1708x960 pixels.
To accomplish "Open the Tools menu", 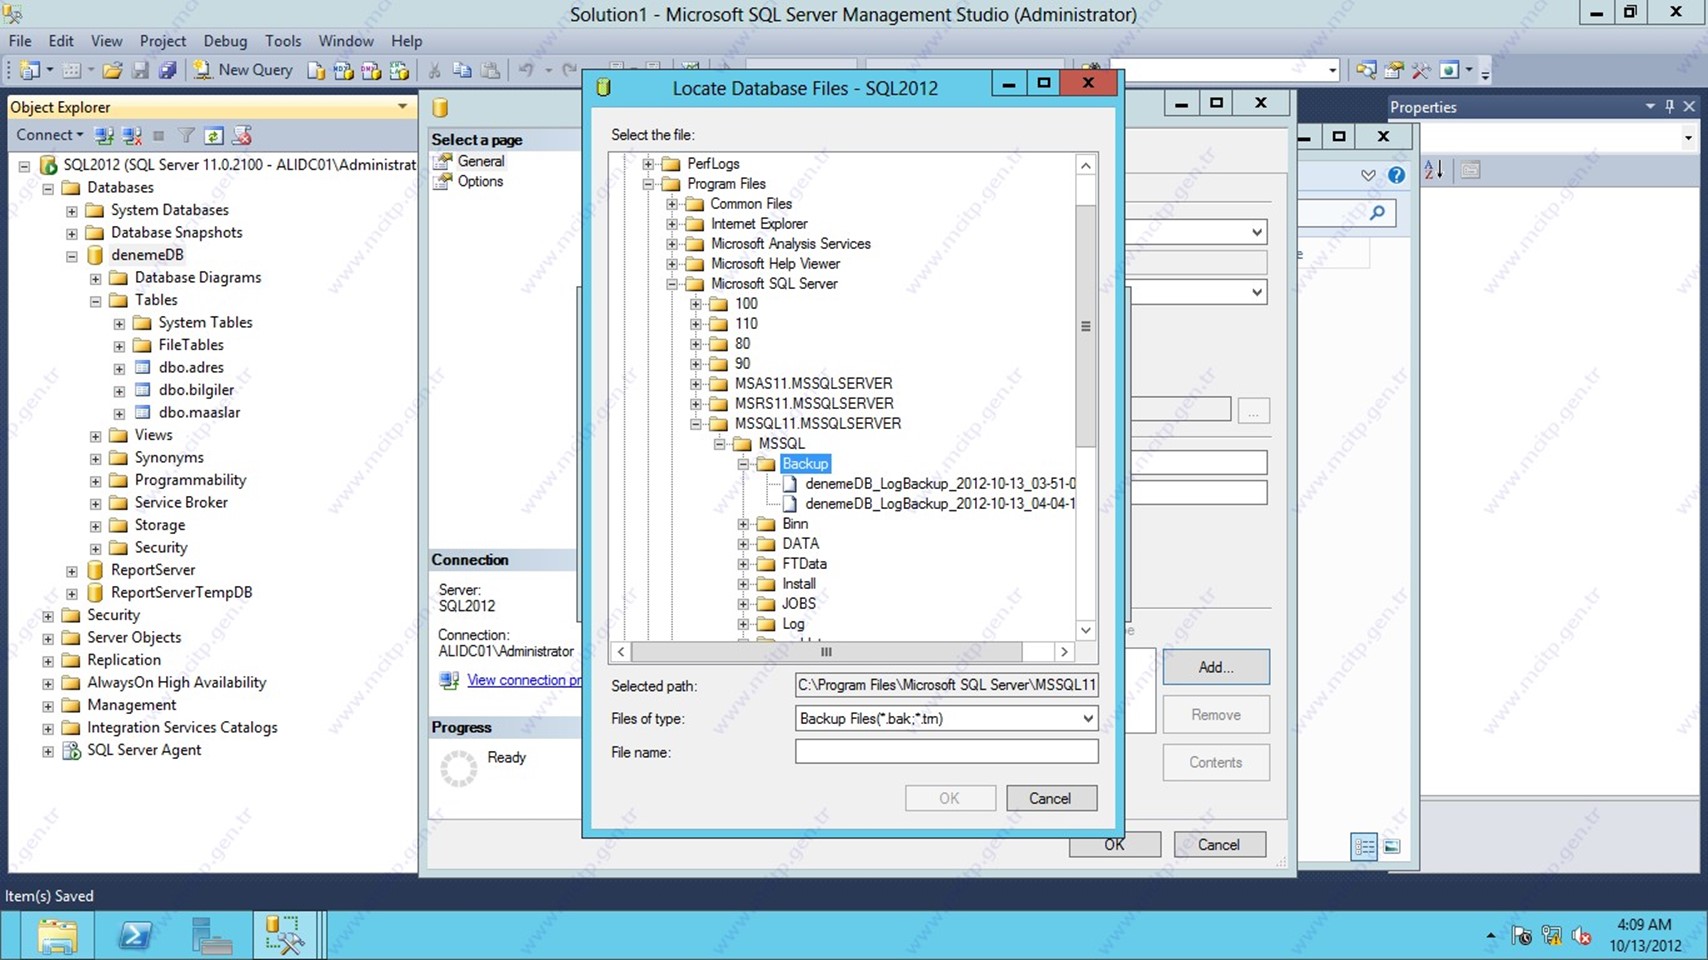I will pos(283,41).
